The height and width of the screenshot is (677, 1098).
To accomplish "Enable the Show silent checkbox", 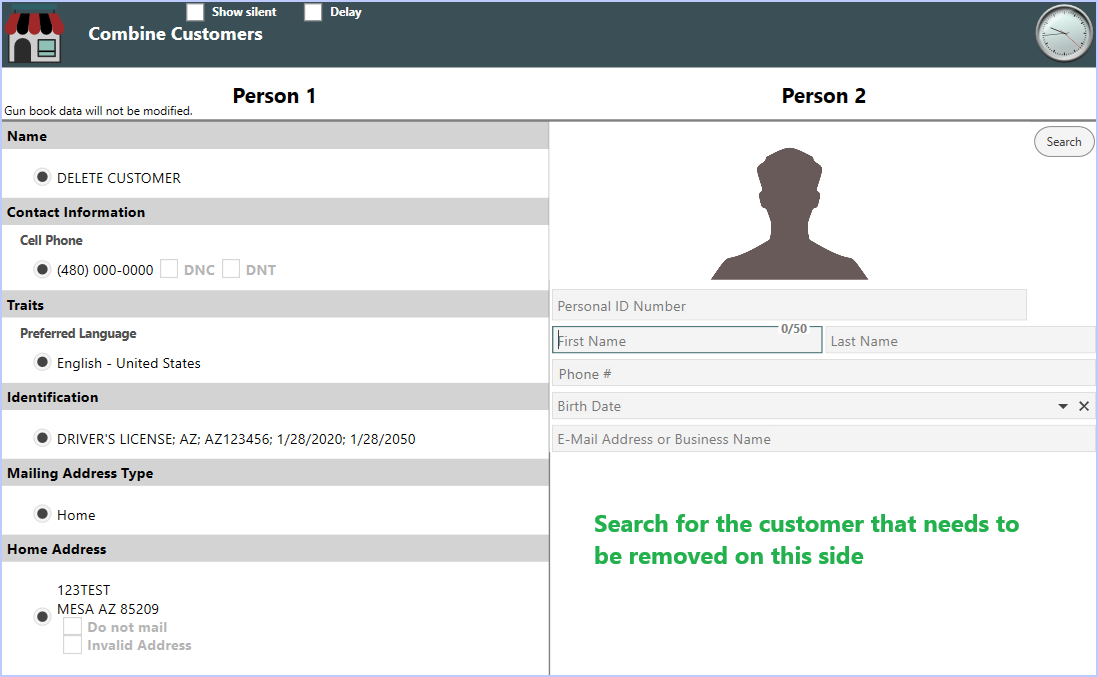I will [195, 12].
